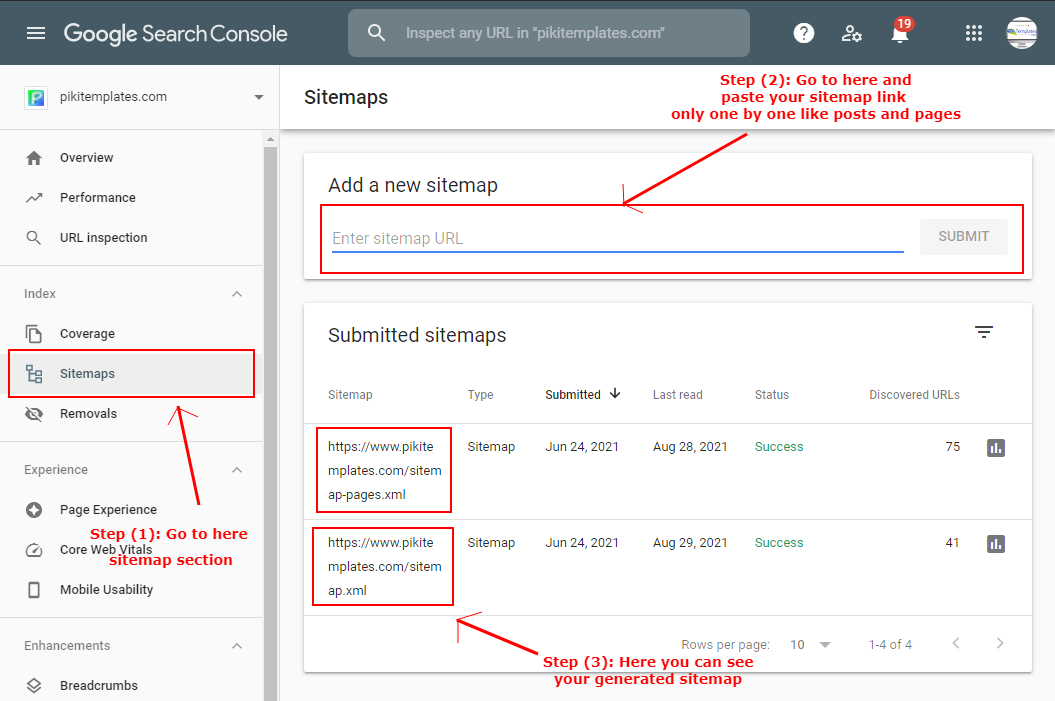The height and width of the screenshot is (701, 1055).
Task: Open the hamburger main menu
Action: click(x=36, y=33)
